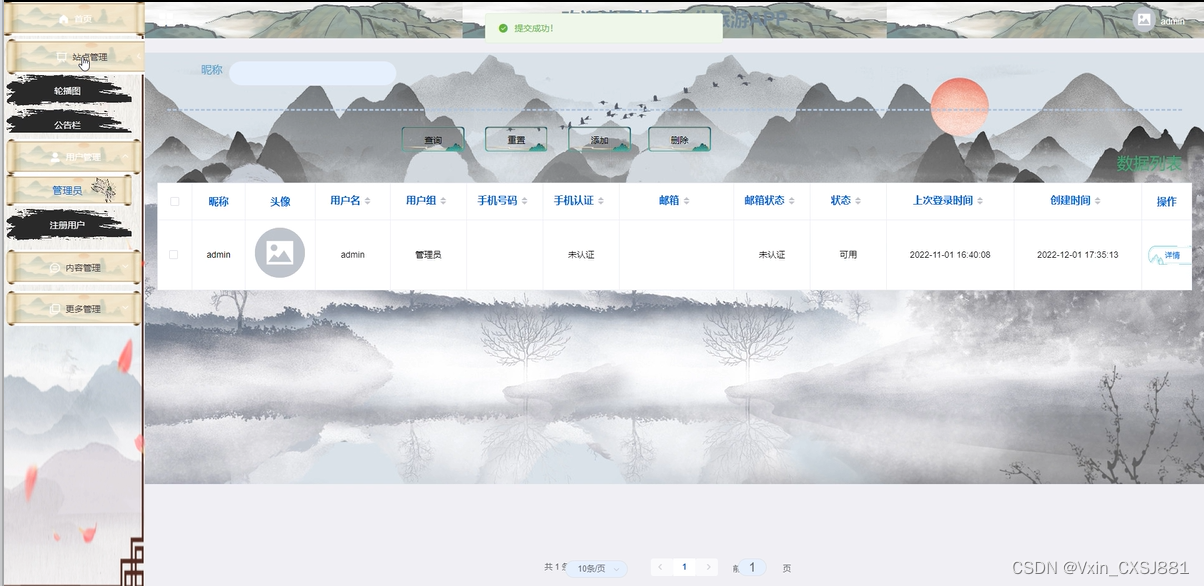Expand the 内容管理 menu chevron
The image size is (1204, 586).
pos(127,268)
